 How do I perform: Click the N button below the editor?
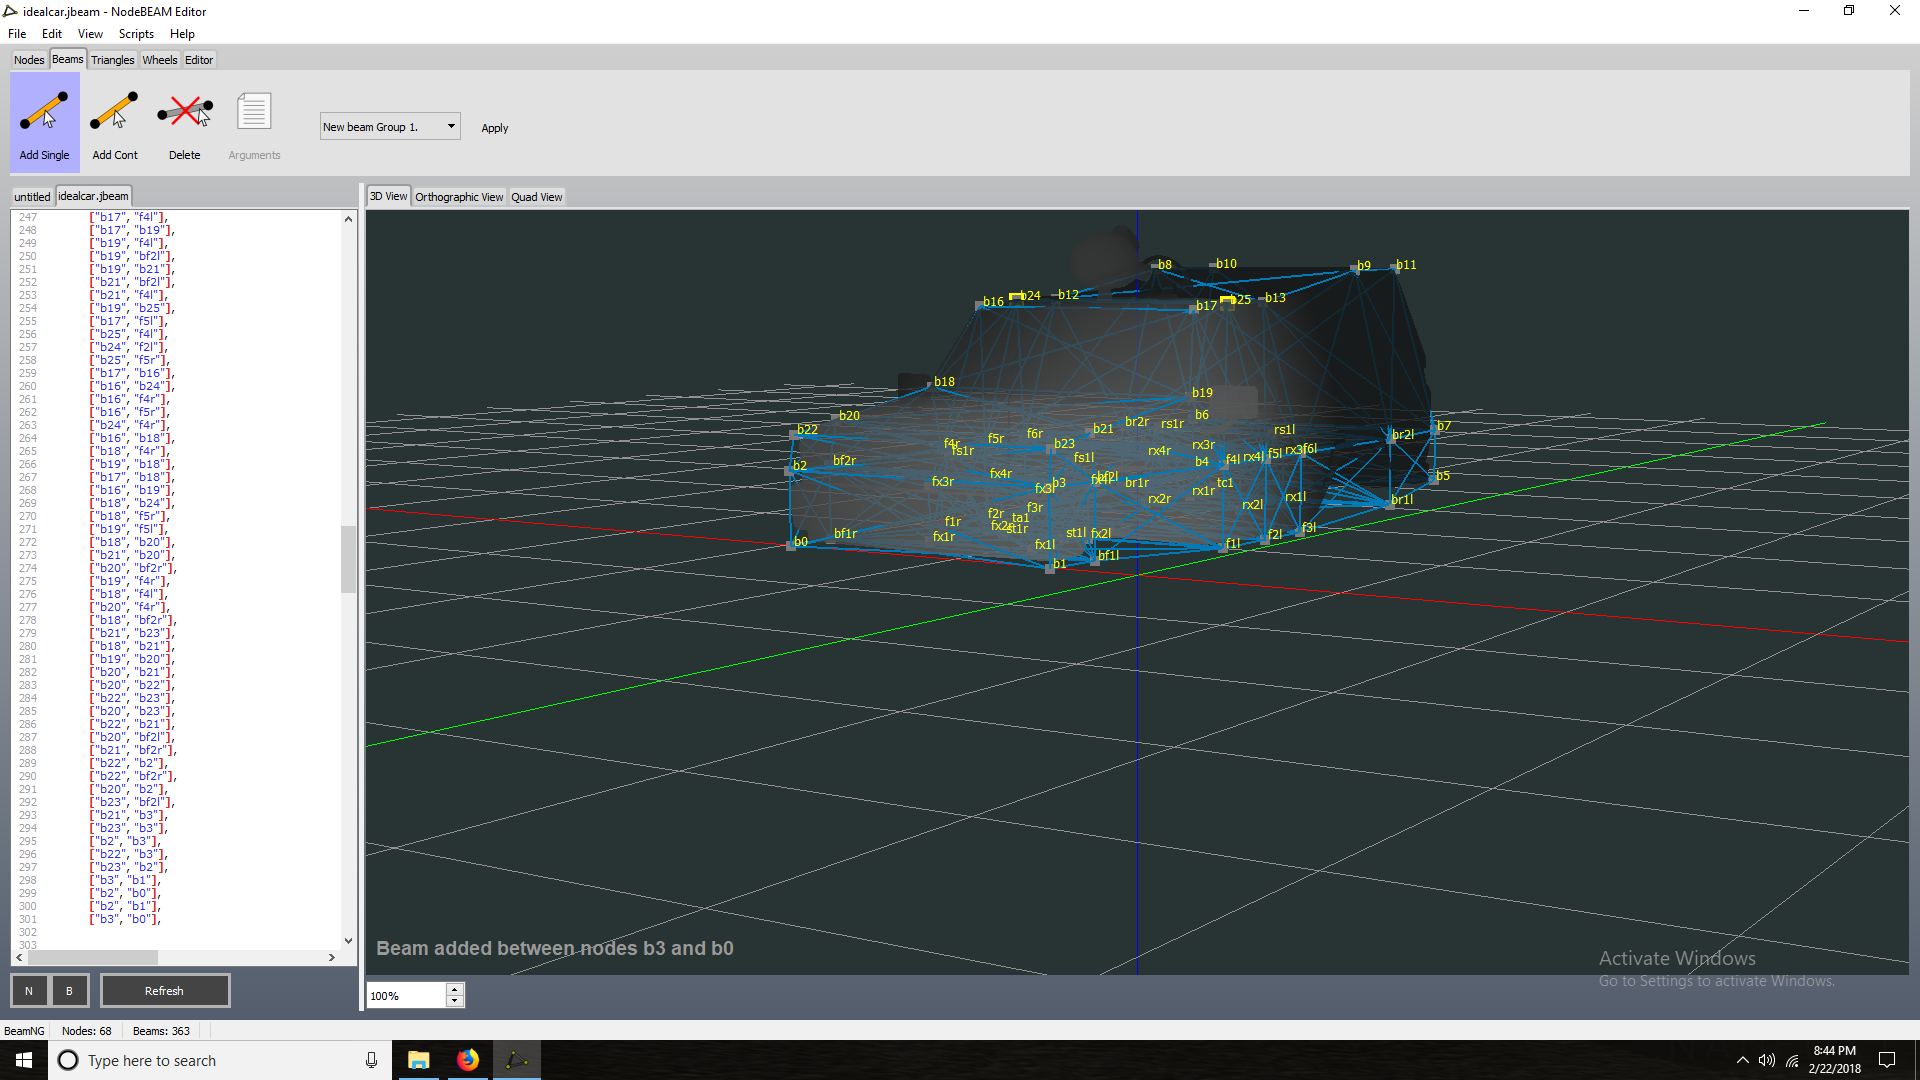point(29,991)
